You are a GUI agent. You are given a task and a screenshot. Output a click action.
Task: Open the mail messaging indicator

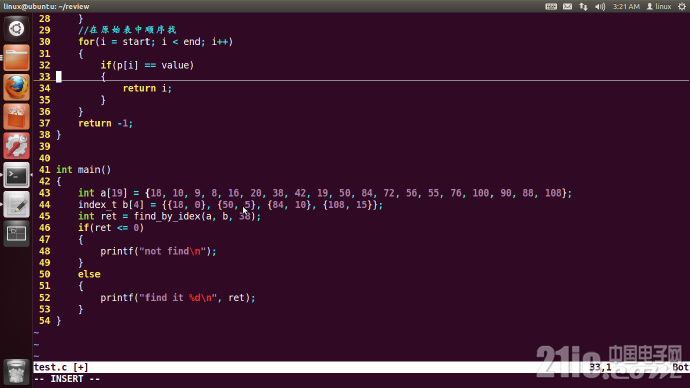tap(568, 7)
